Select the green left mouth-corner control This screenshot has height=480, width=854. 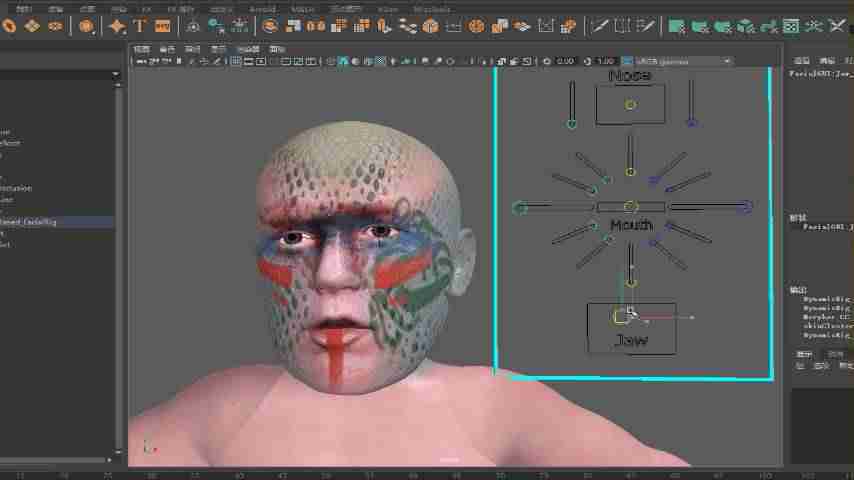click(x=520, y=207)
